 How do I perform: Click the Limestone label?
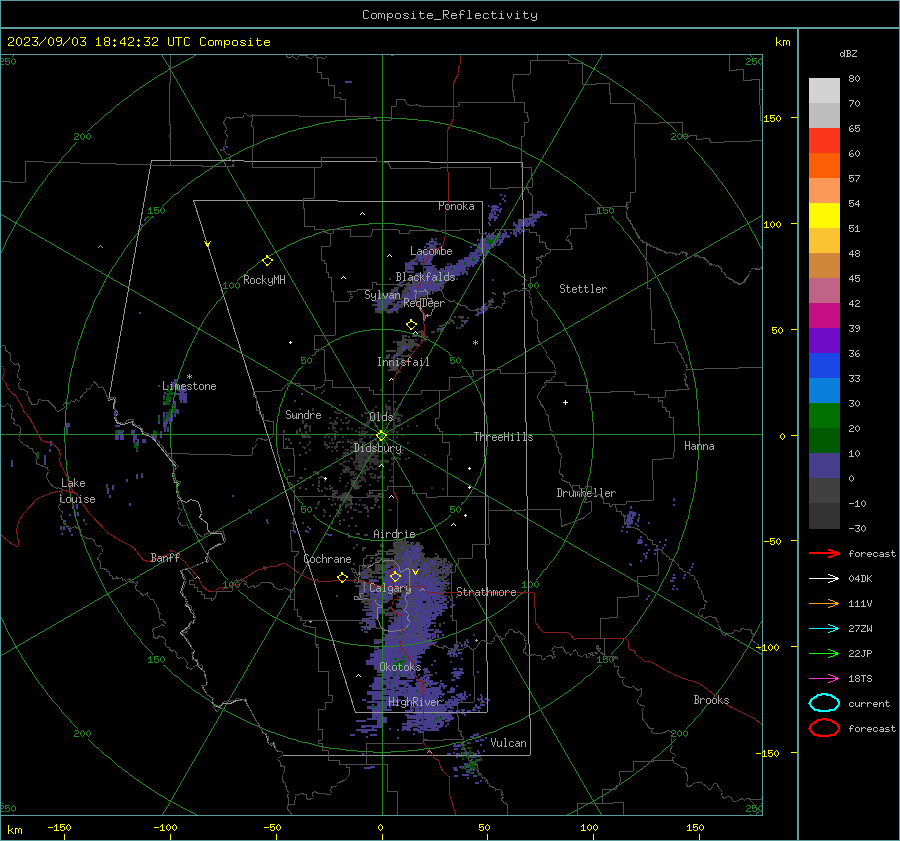(x=189, y=386)
